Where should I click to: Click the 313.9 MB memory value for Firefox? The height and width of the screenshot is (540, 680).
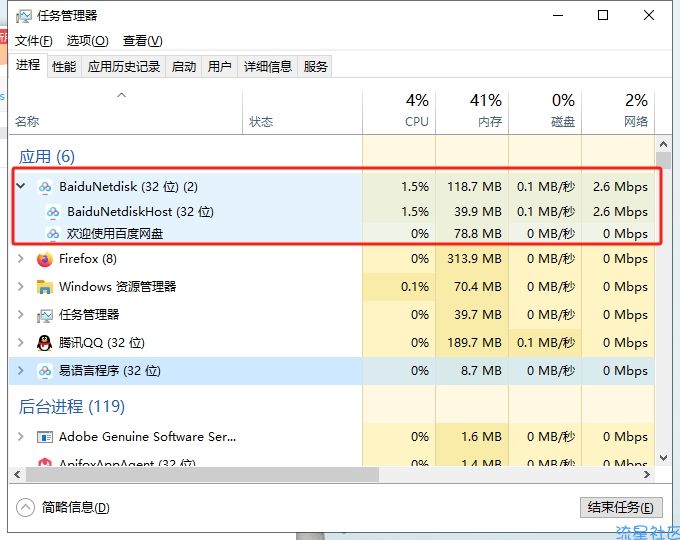click(474, 259)
